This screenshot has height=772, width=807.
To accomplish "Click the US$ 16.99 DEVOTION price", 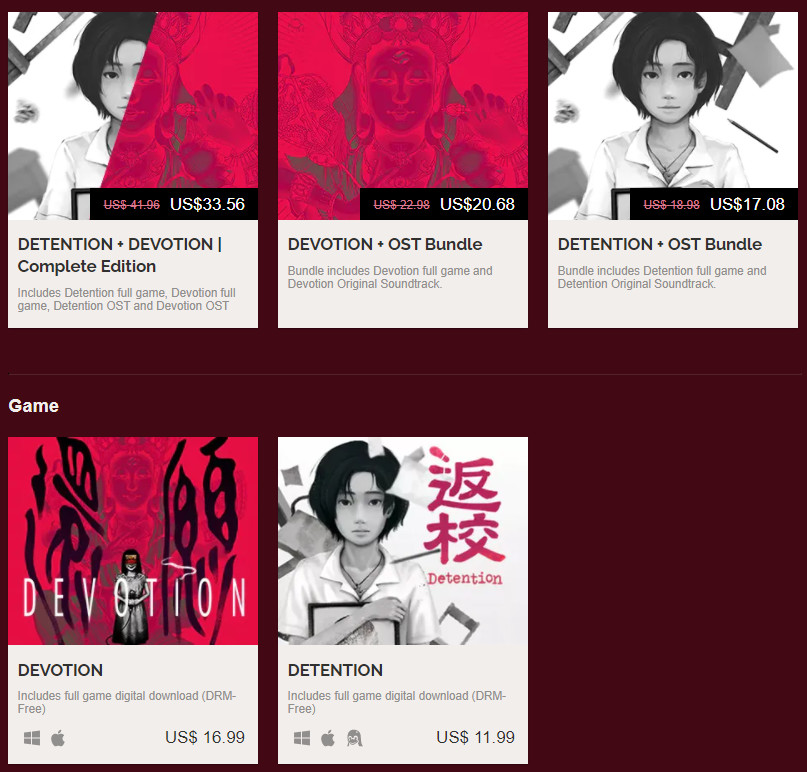I will (x=205, y=737).
